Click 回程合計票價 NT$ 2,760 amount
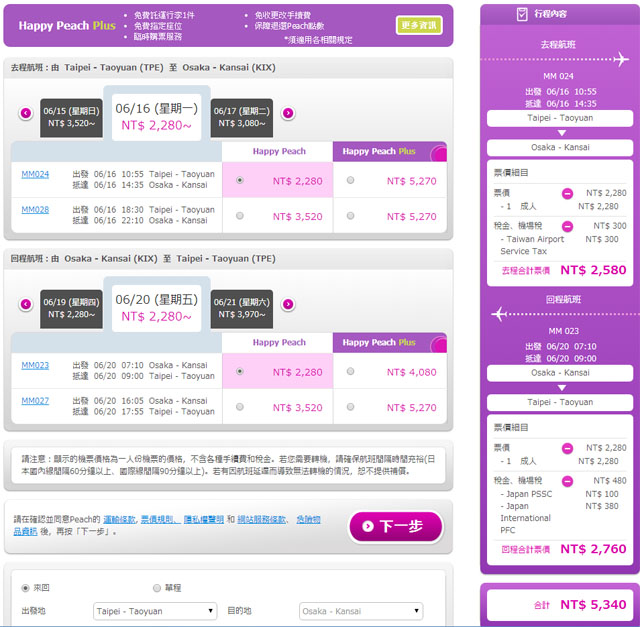Screen dimensions: 640x627 point(593,549)
